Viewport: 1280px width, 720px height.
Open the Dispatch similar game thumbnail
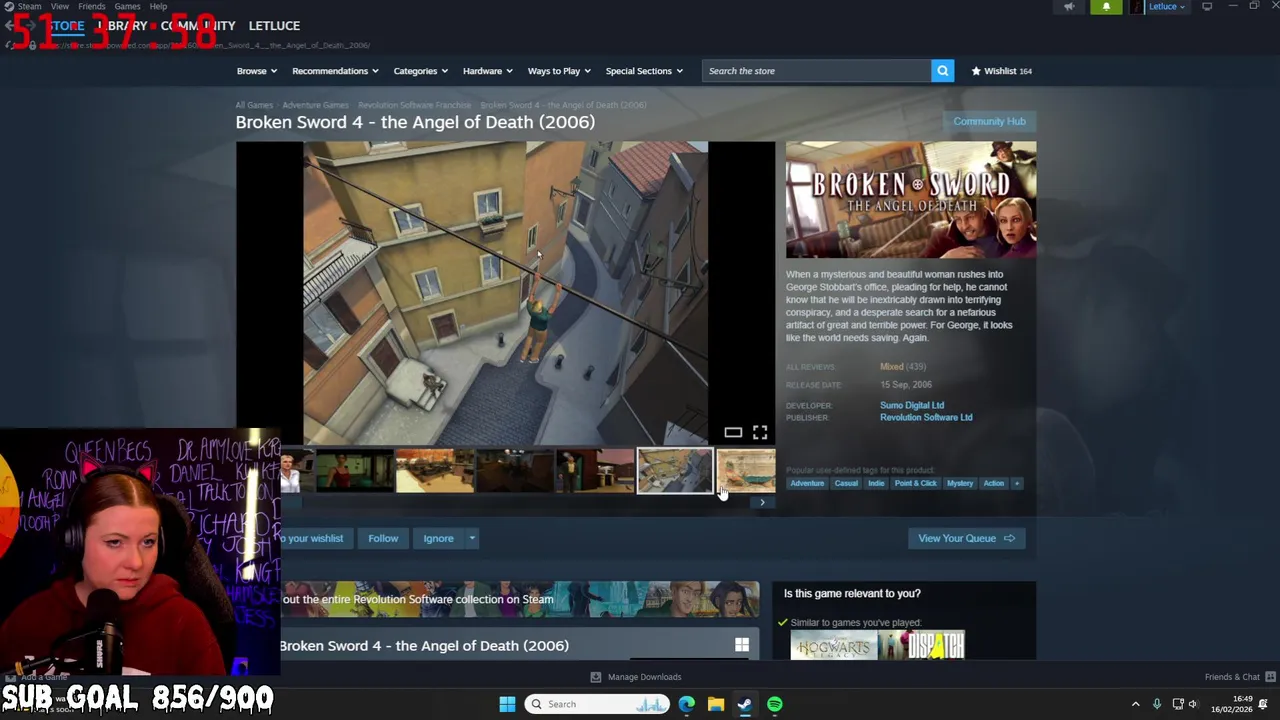click(x=922, y=647)
